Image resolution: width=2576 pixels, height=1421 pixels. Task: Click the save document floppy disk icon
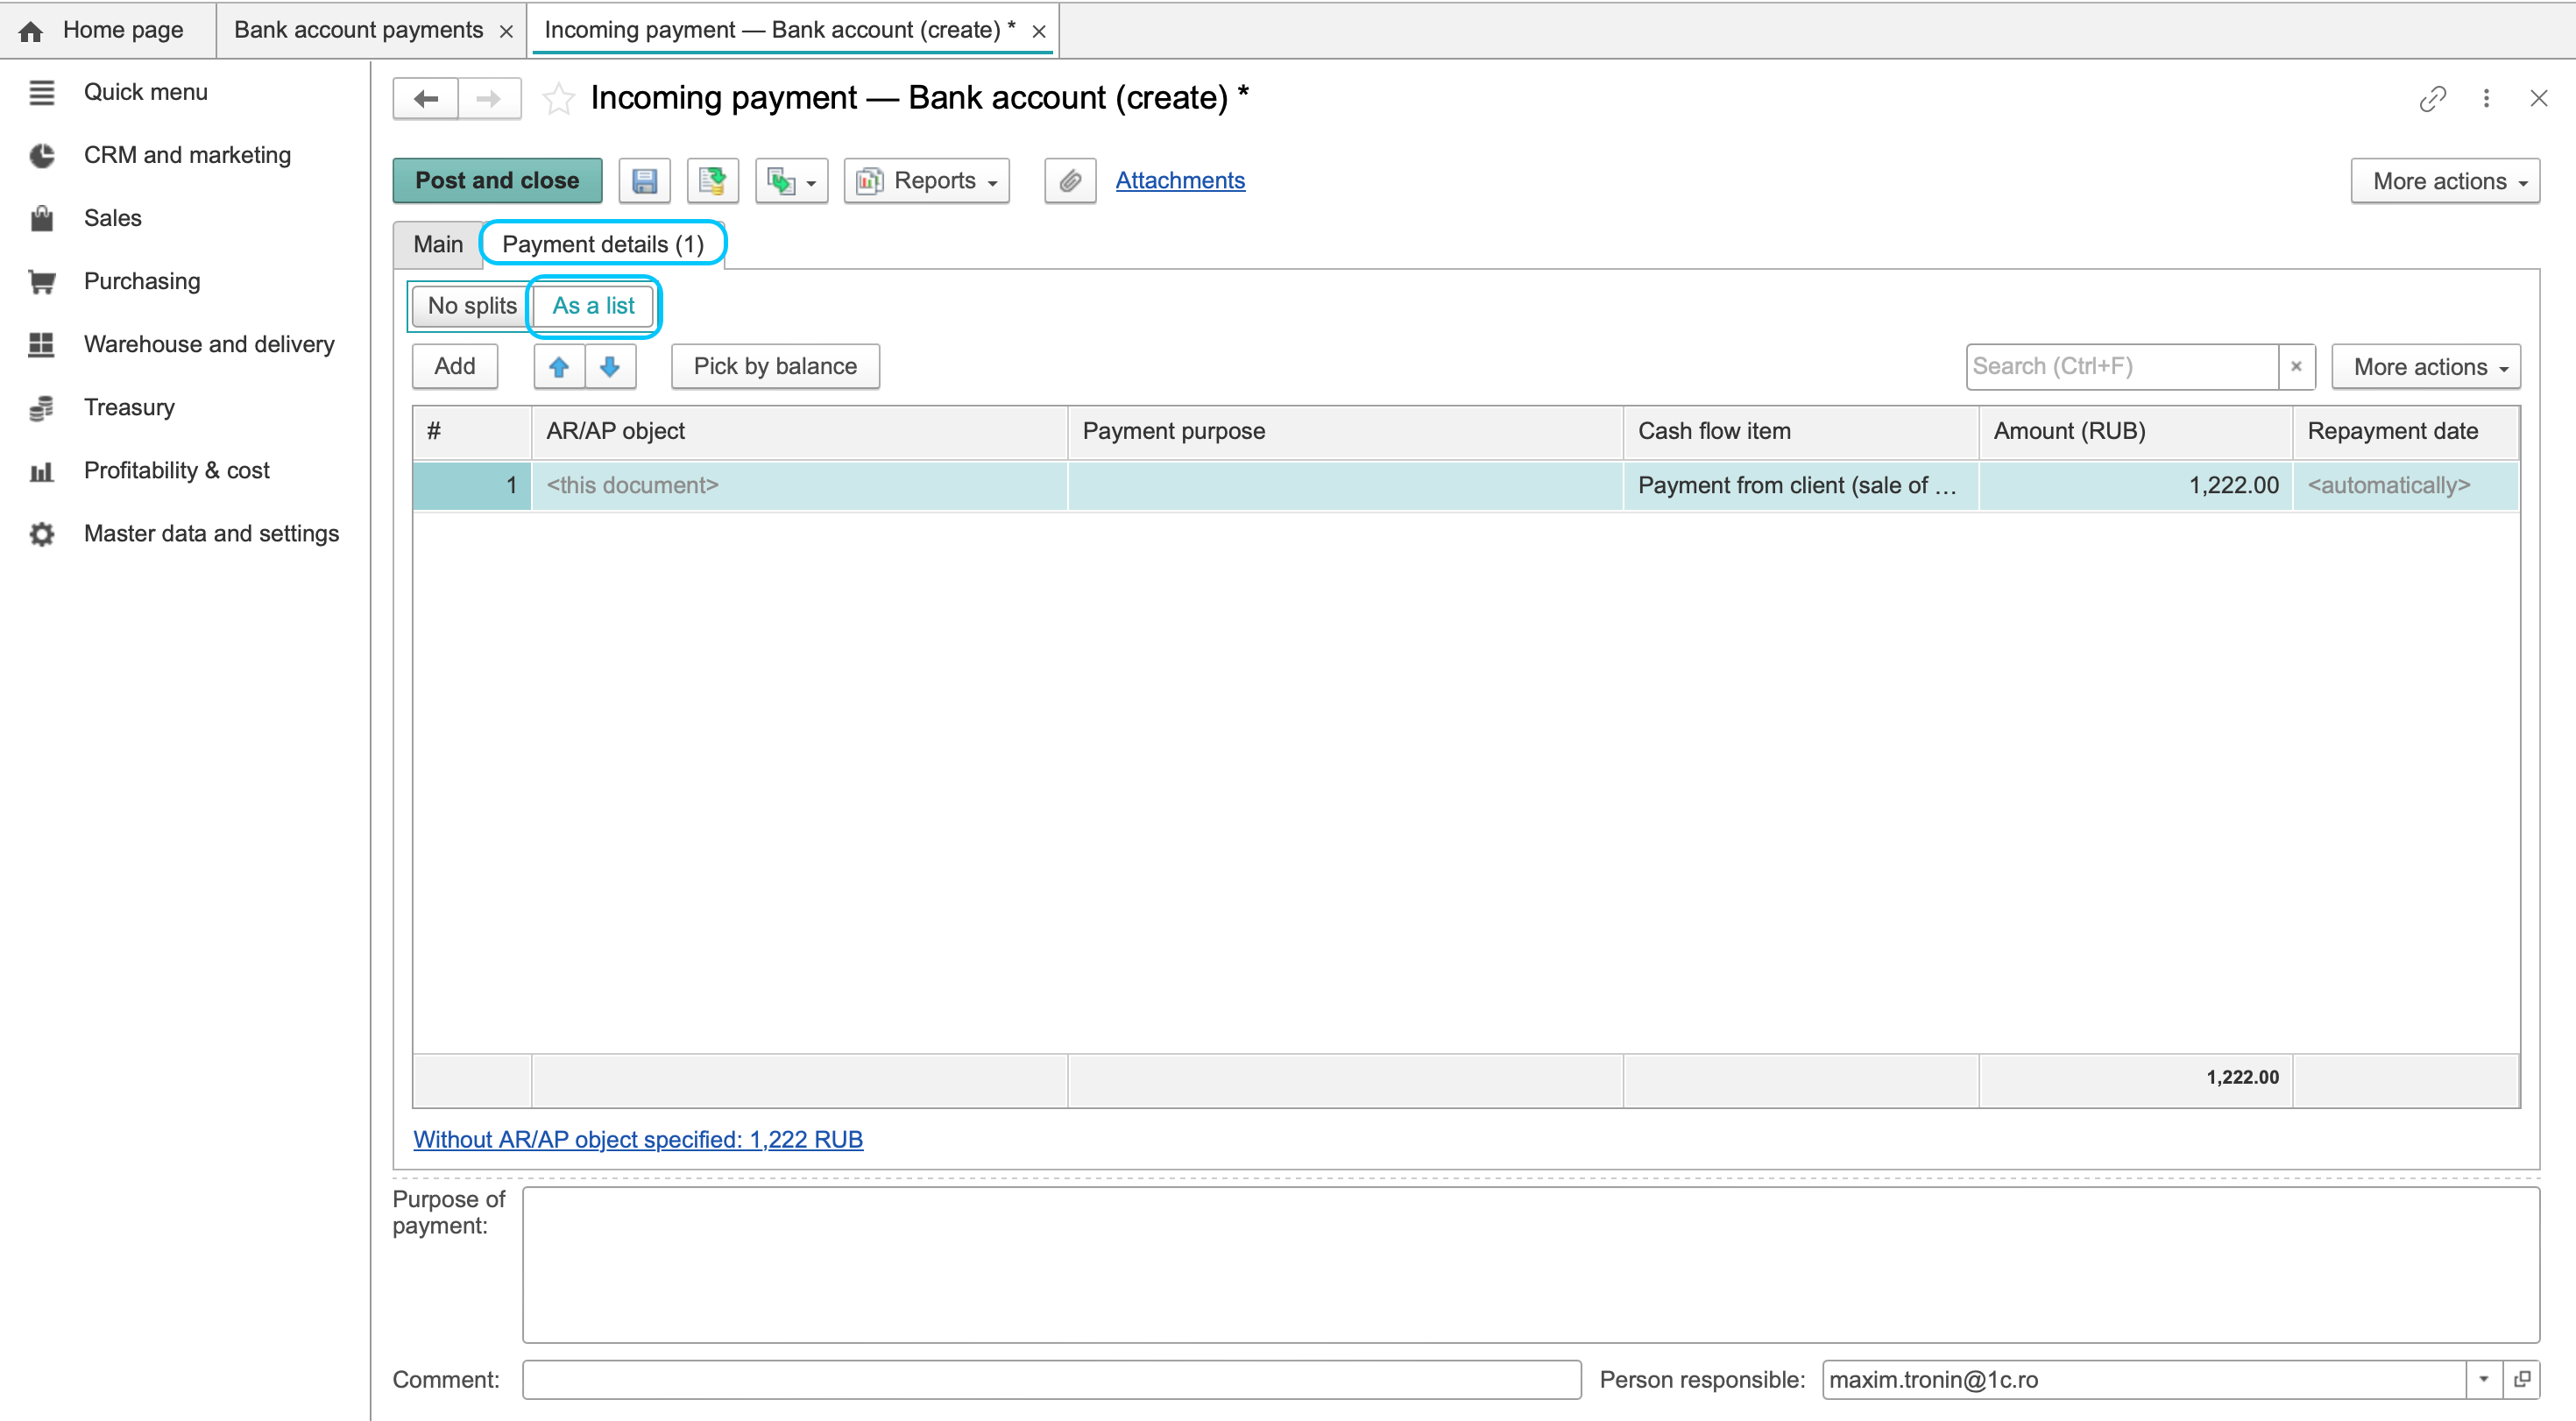tap(644, 181)
